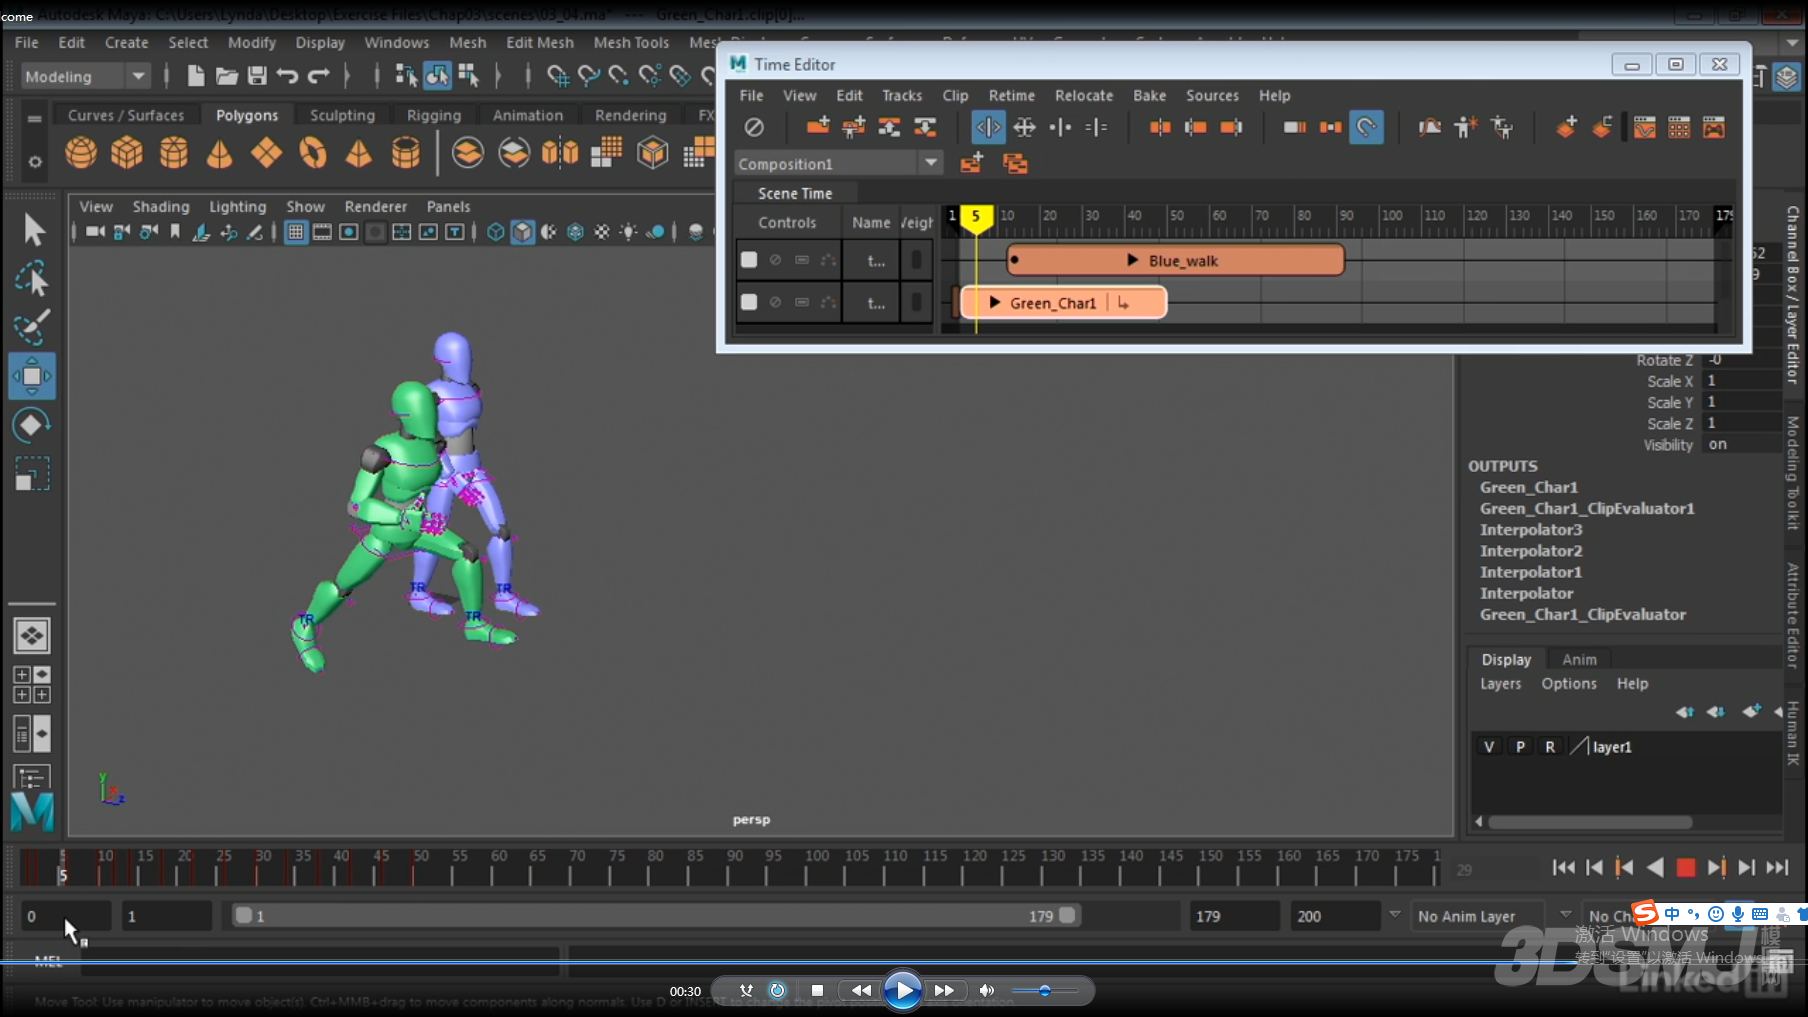
Task: Expand the Blue_walk clip triangle
Action: 1132,260
